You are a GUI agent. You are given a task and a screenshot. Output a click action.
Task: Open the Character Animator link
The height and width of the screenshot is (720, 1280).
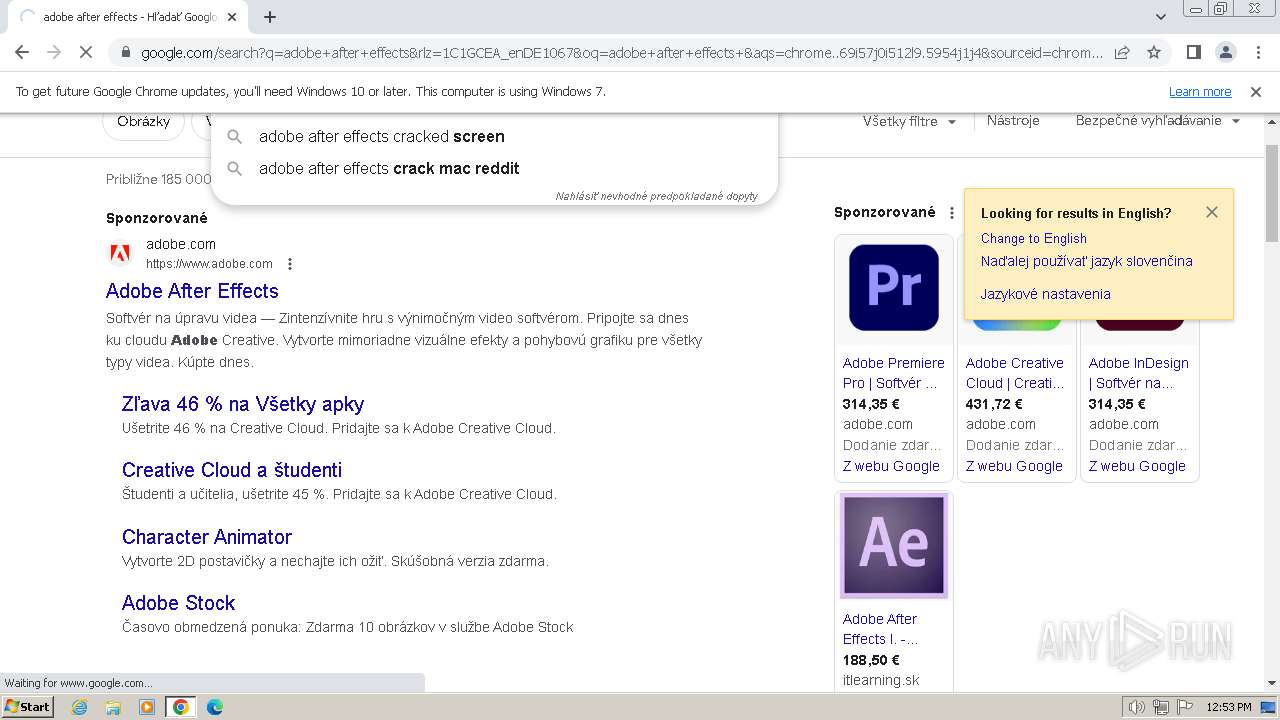click(x=207, y=537)
